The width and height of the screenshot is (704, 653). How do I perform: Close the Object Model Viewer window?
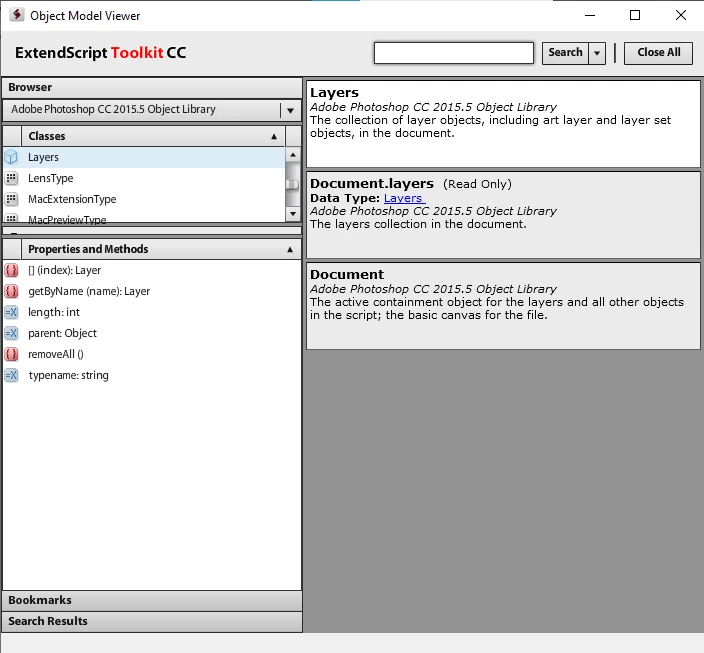pyautogui.click(x=681, y=15)
